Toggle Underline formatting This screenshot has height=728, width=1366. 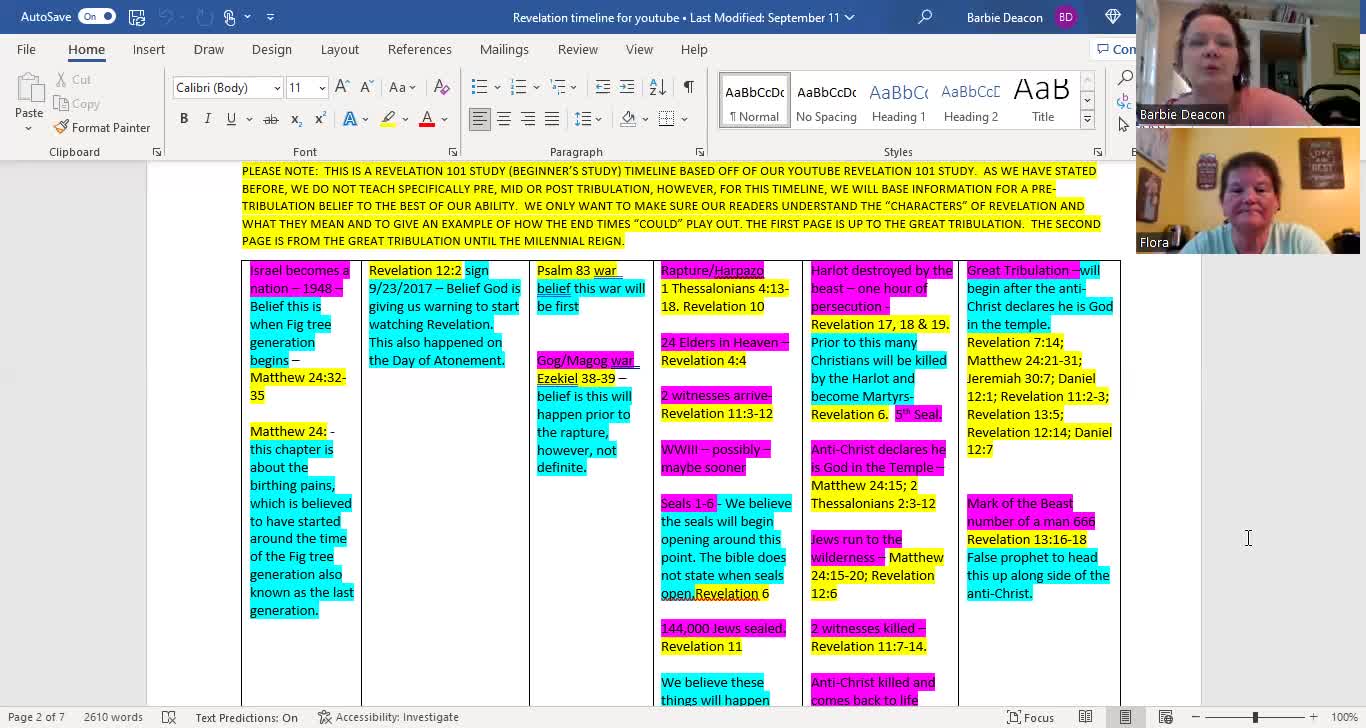coord(231,119)
